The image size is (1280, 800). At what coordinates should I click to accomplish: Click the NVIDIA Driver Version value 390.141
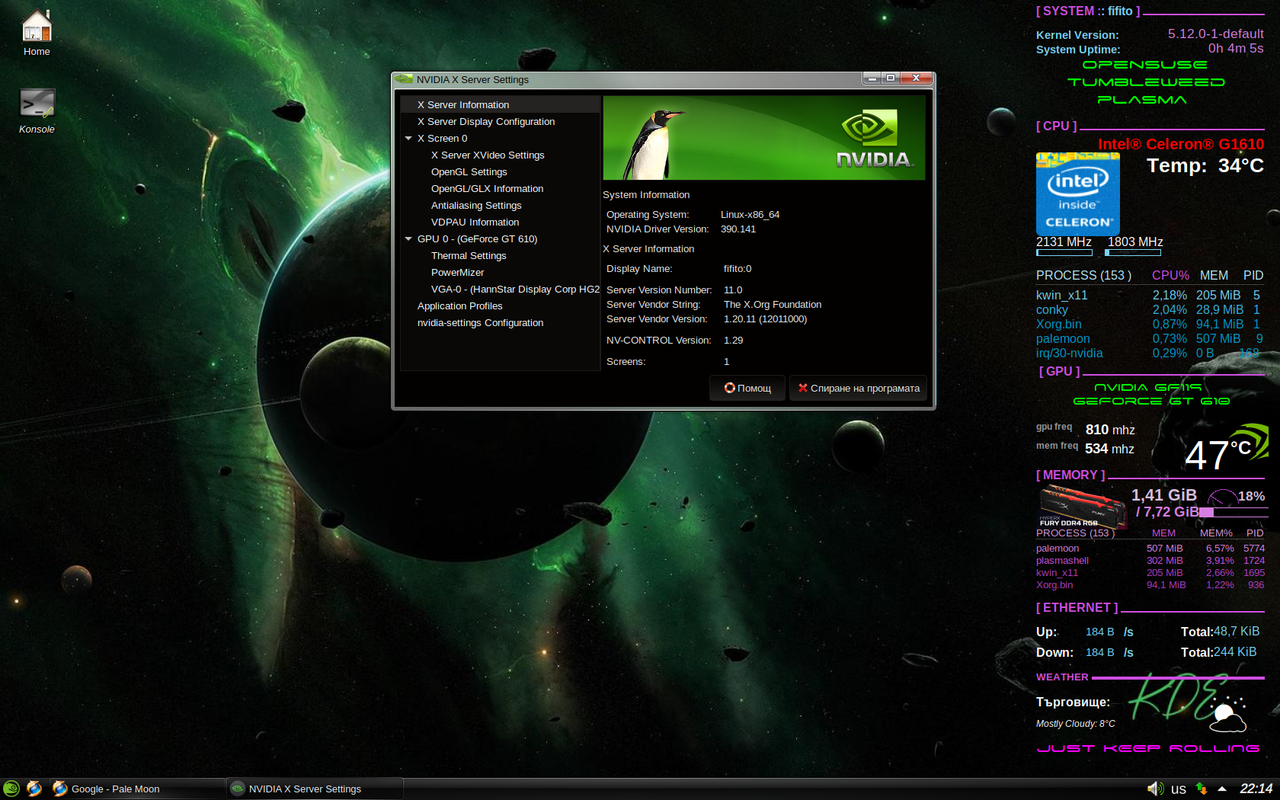click(x=738, y=230)
